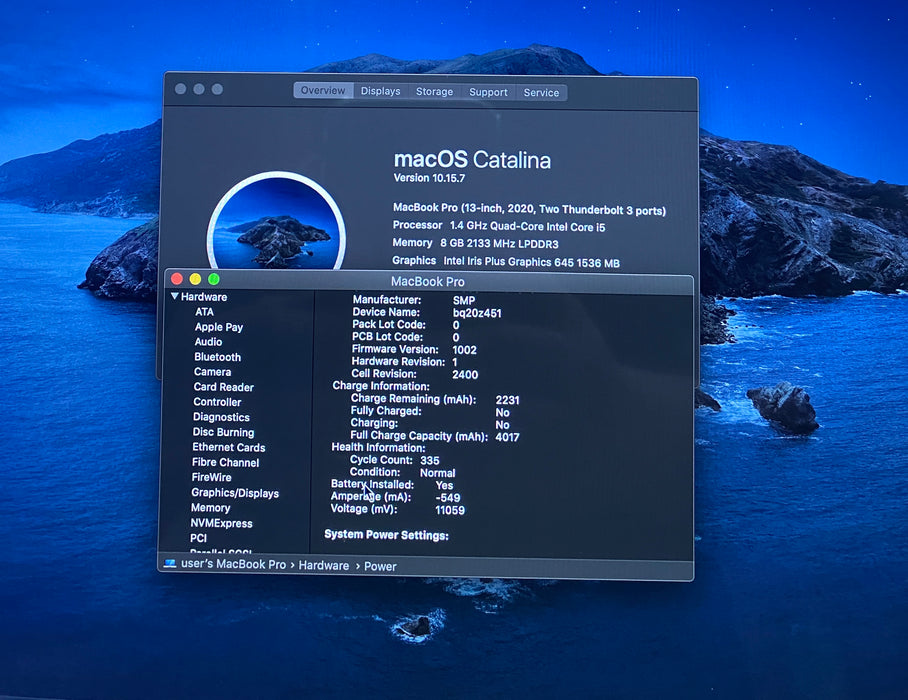The width and height of the screenshot is (908, 700).
Task: Select Controller in sidebar
Action: (217, 402)
